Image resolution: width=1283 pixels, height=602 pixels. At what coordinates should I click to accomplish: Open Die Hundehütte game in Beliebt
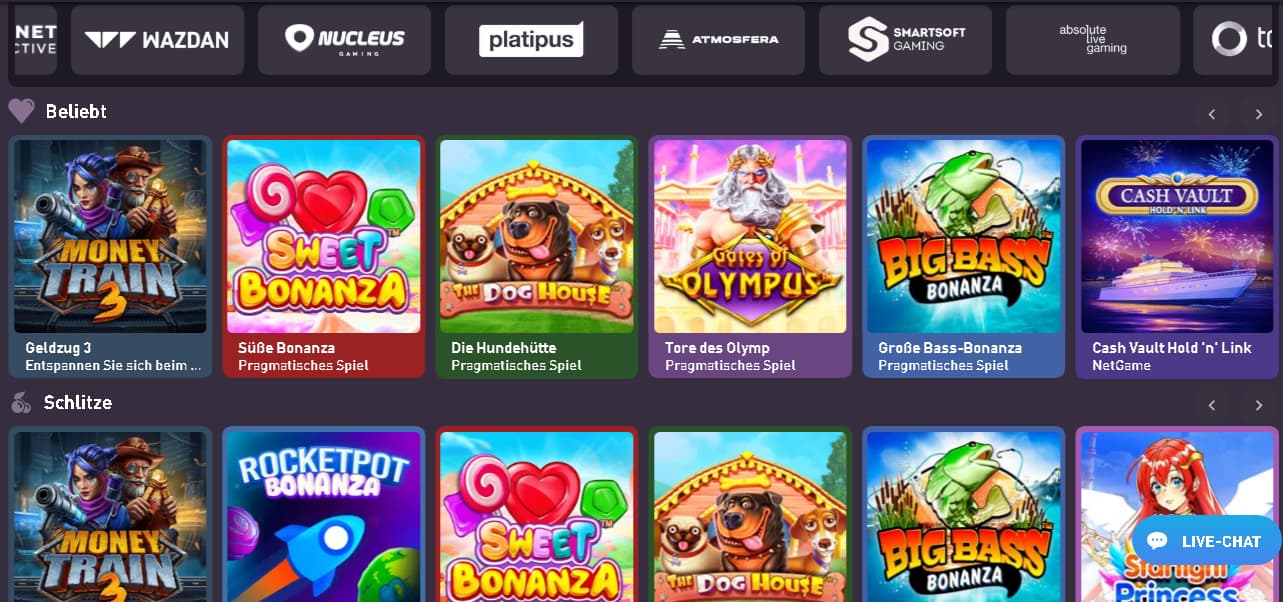click(537, 257)
